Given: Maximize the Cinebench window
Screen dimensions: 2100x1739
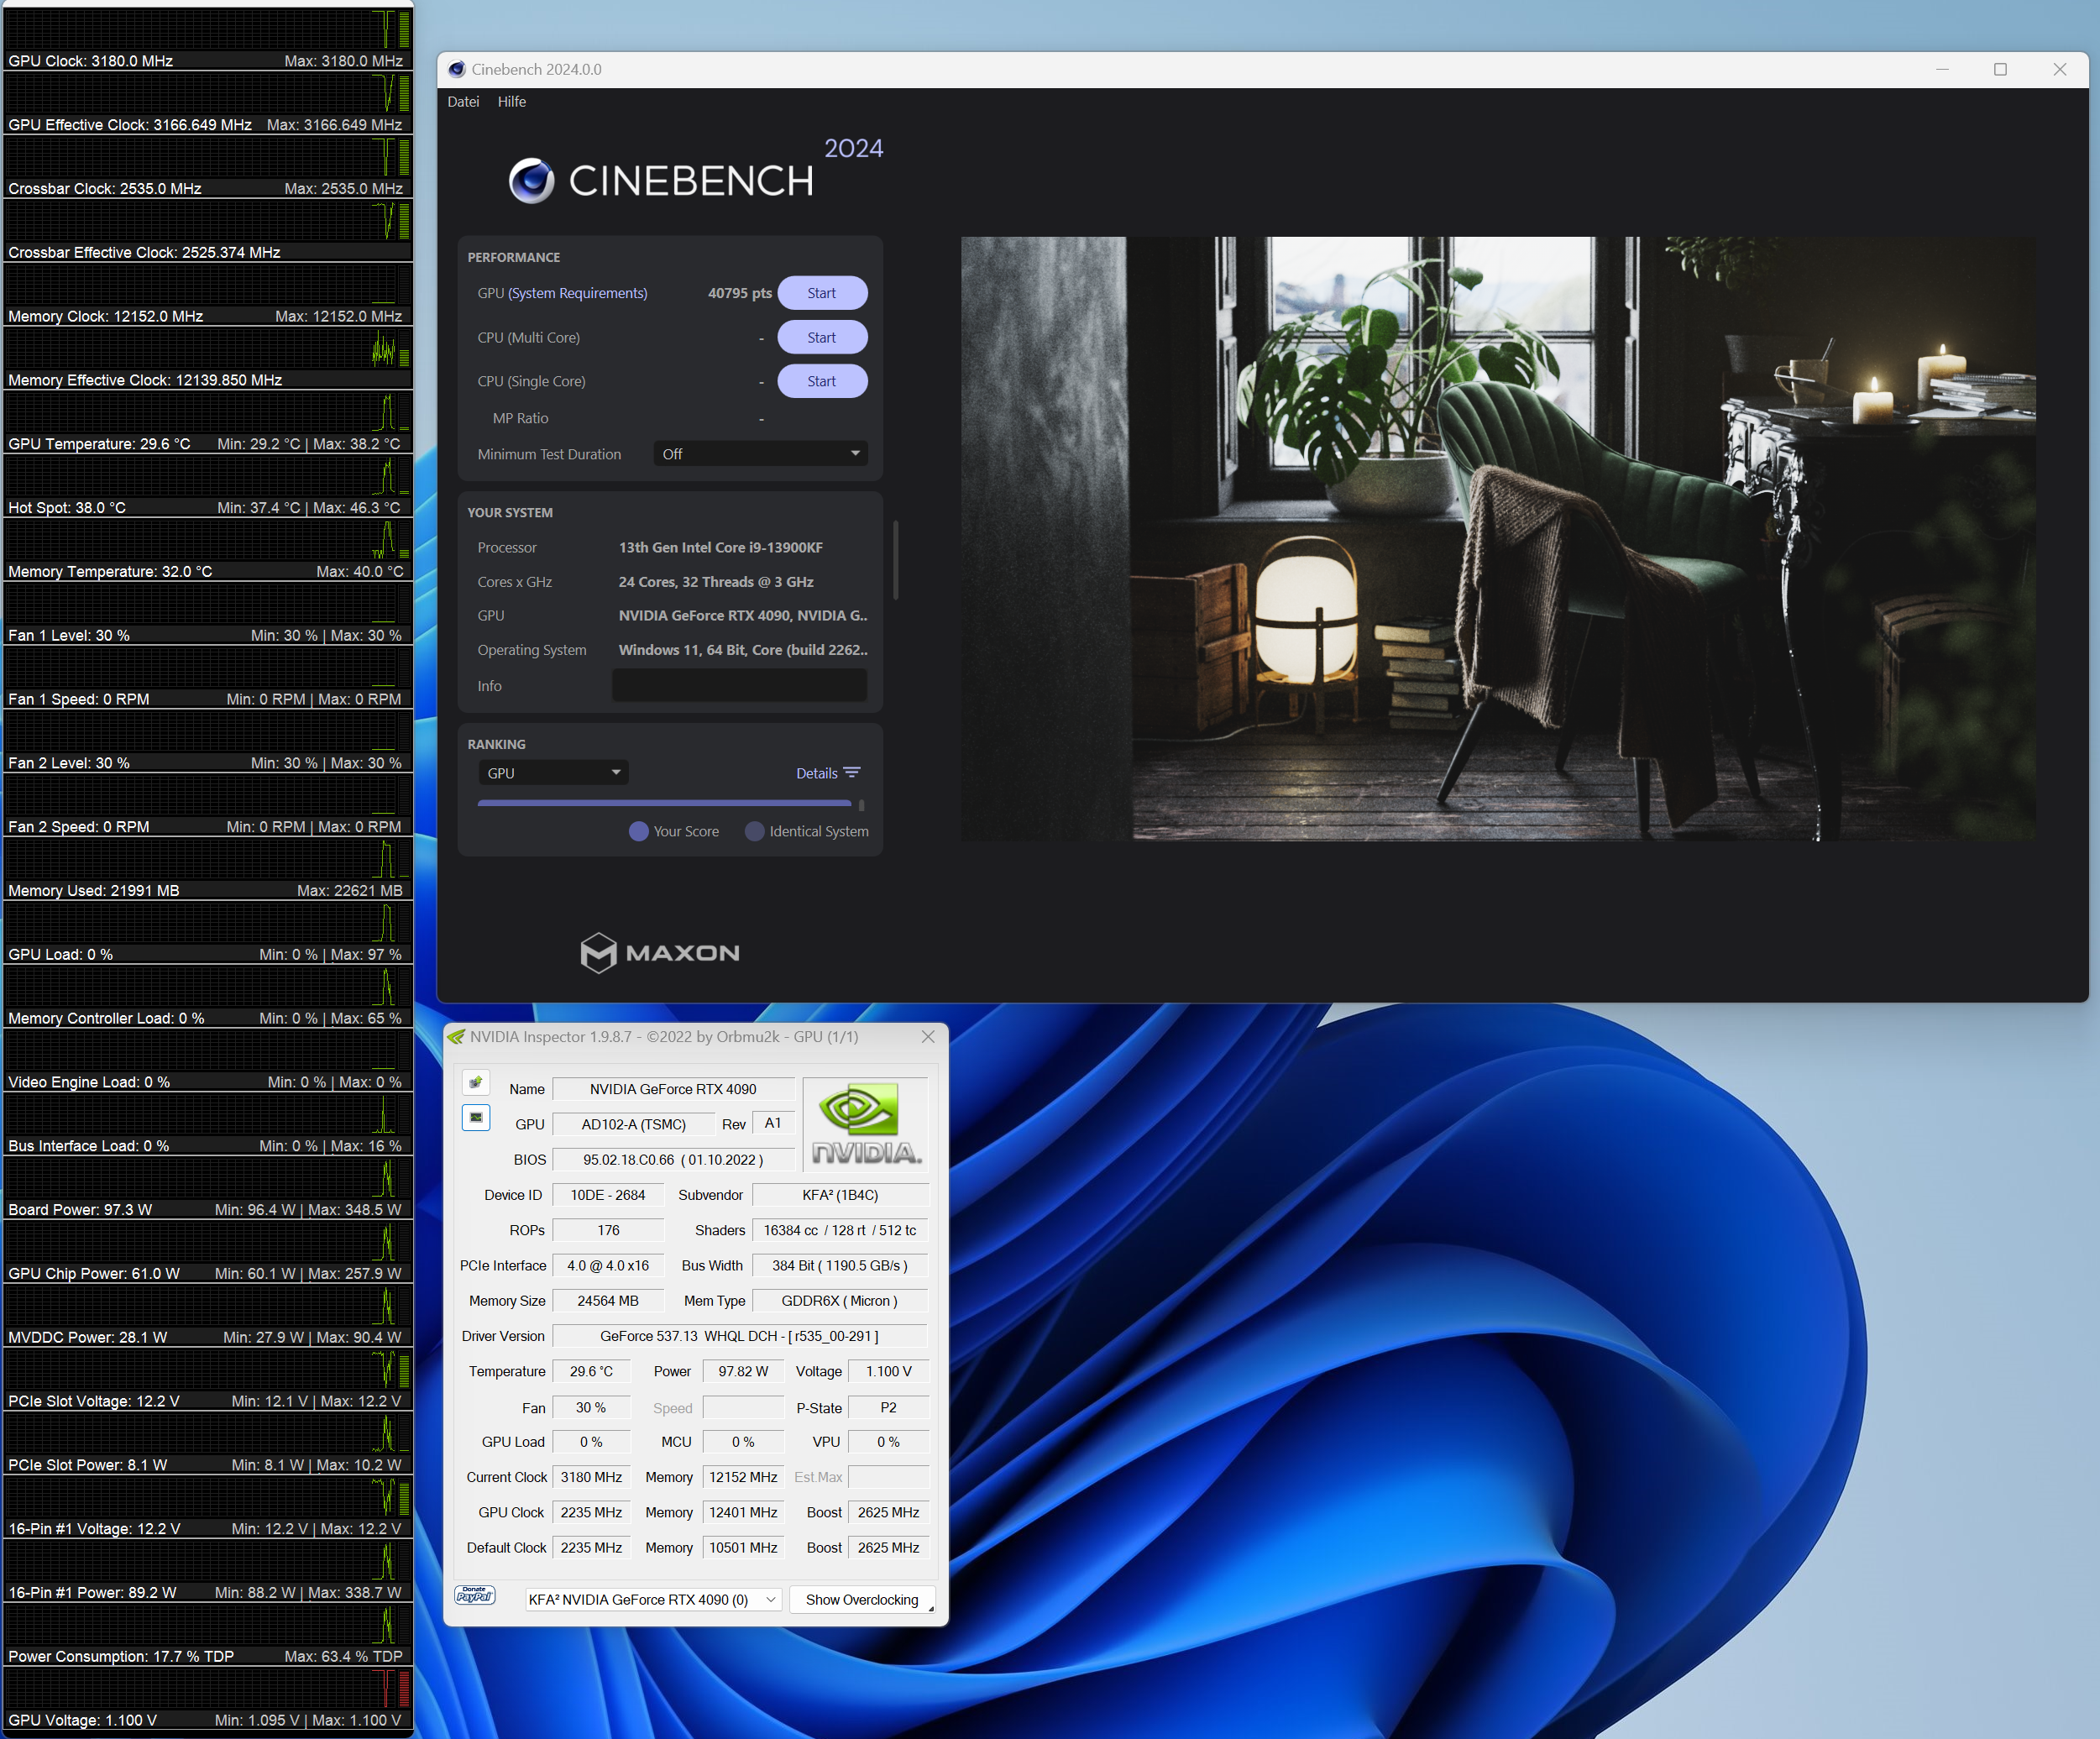Looking at the screenshot, I should pos(2000,69).
